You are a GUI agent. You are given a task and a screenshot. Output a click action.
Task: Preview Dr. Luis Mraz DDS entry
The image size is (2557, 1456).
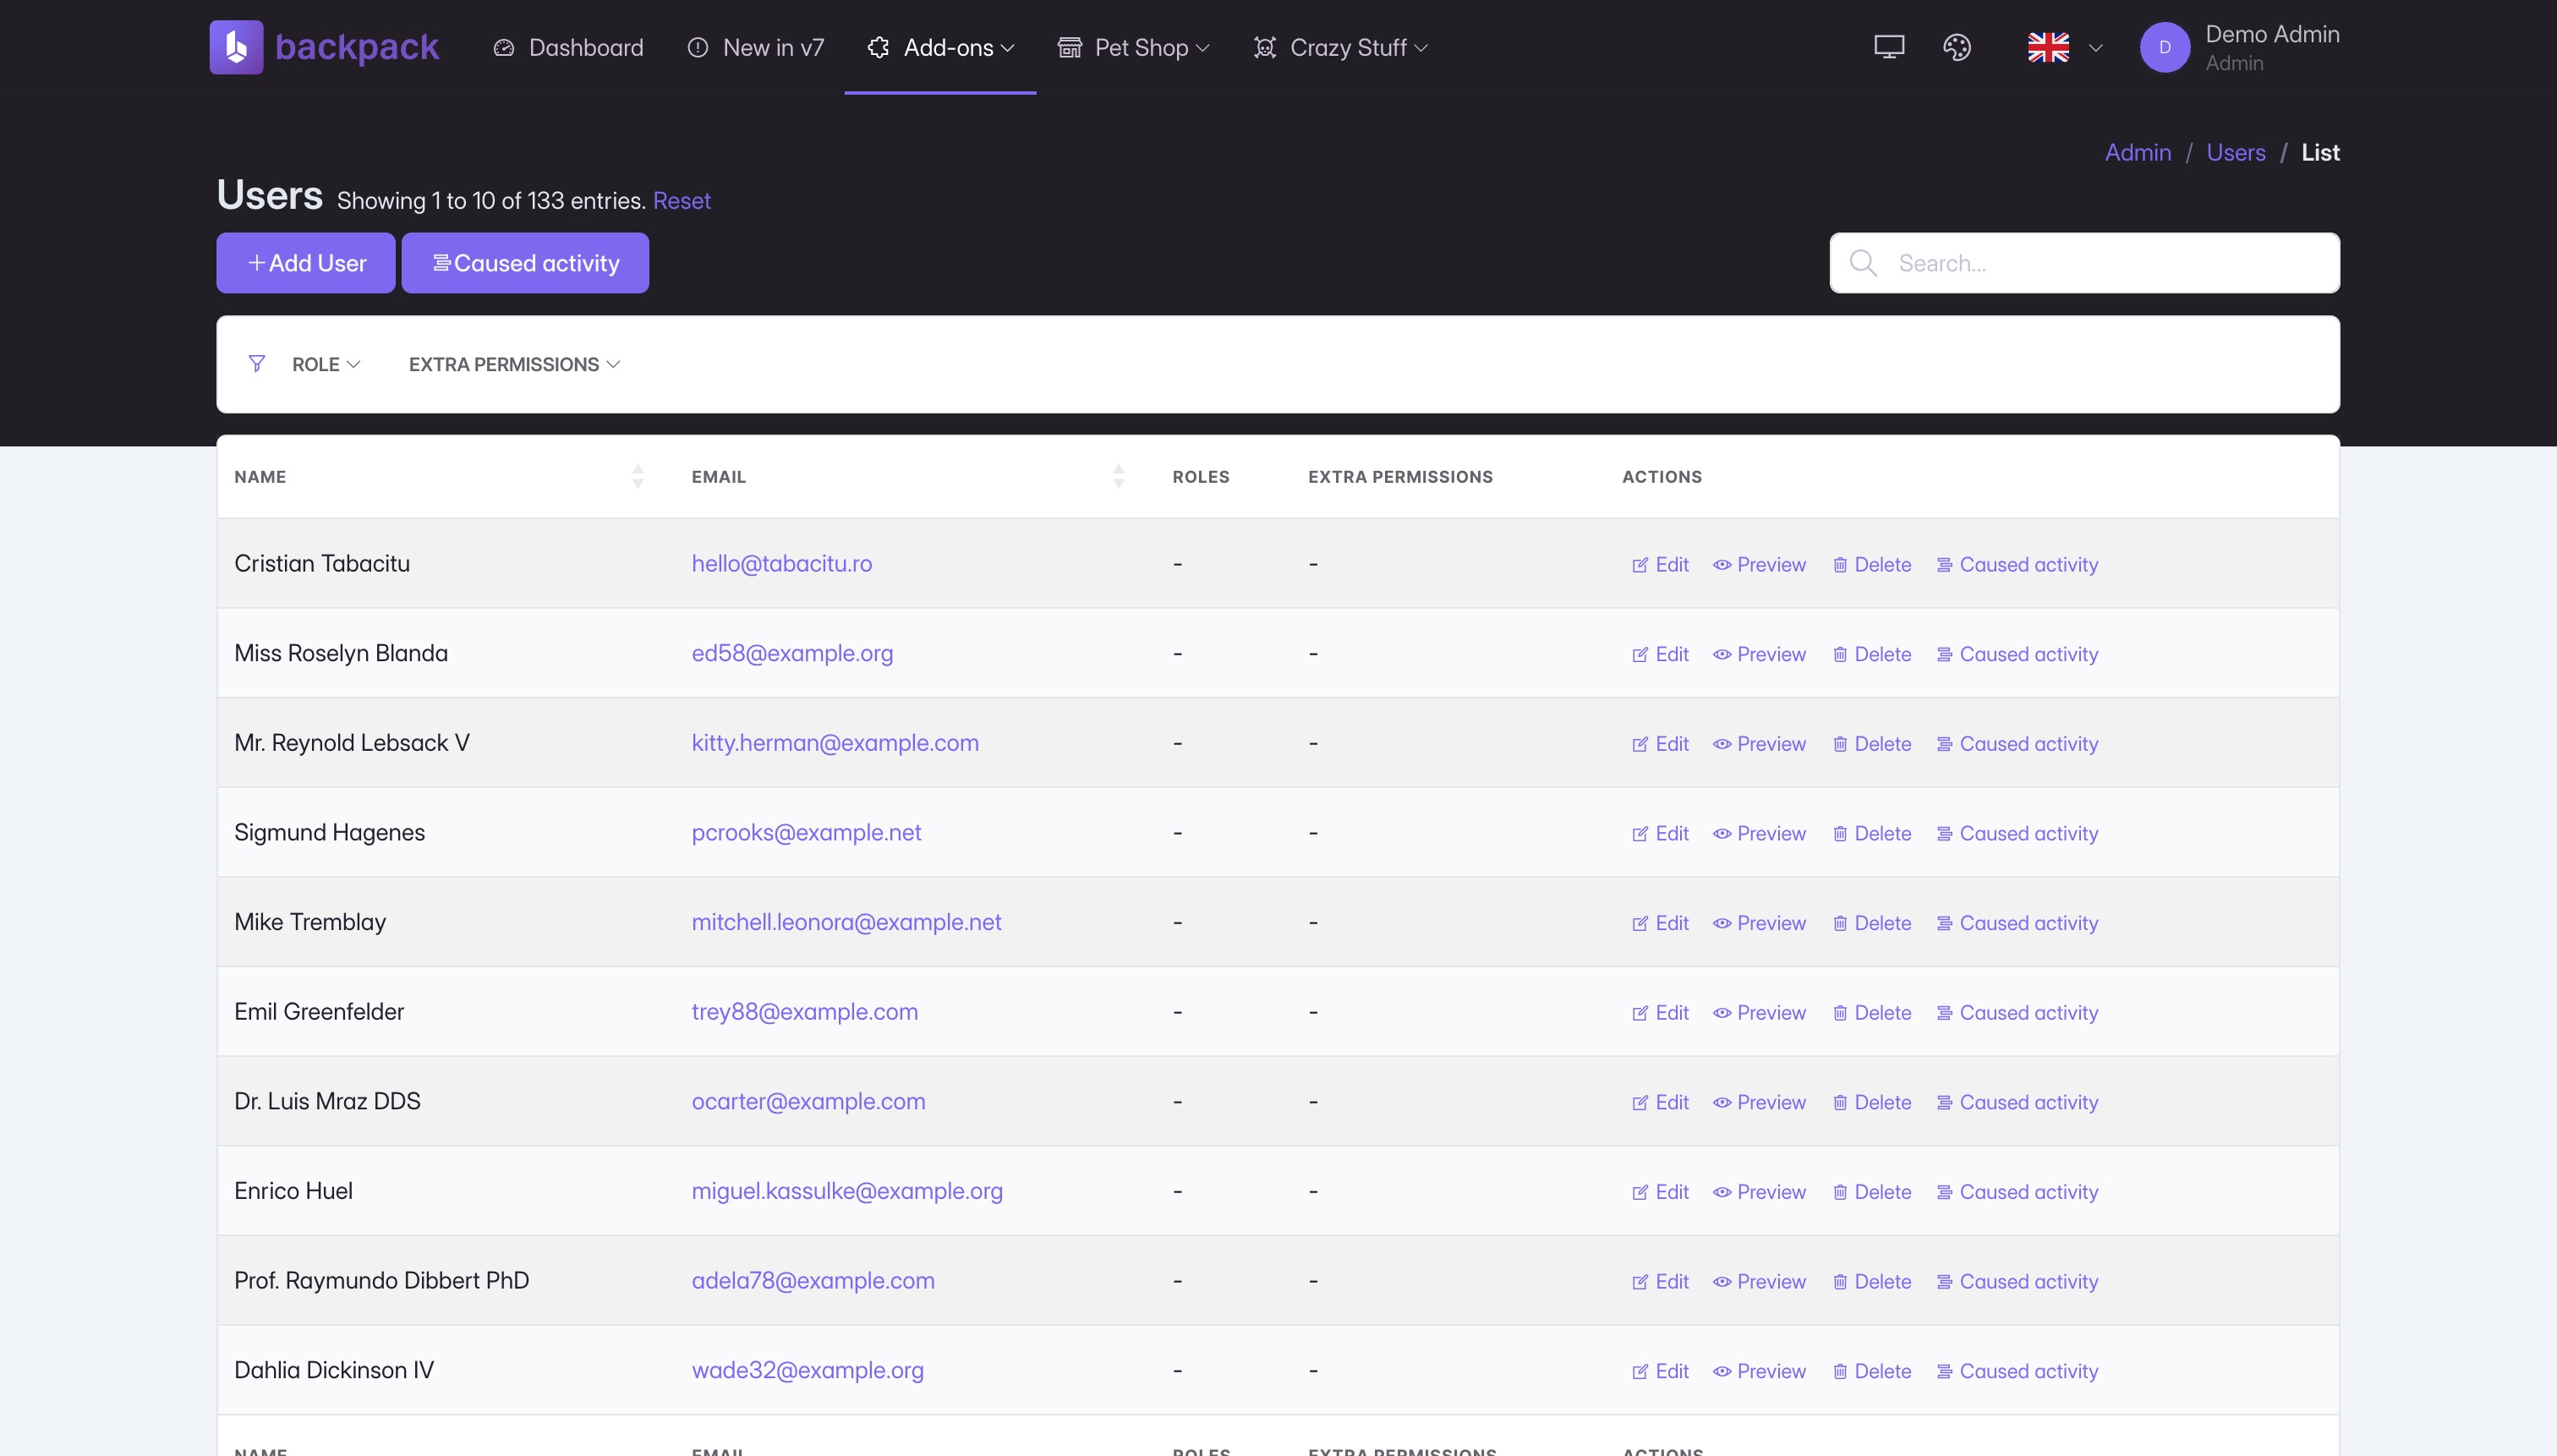click(1759, 1102)
